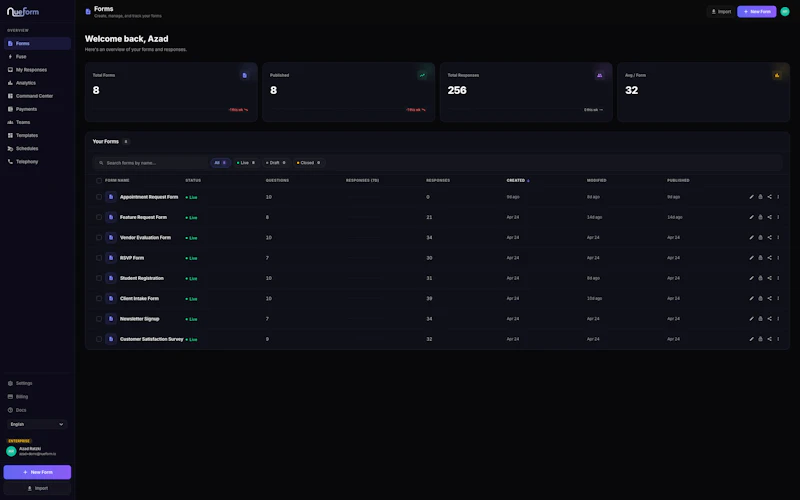Open the user avatar menu at top right
The image size is (800, 500).
coord(785,11)
